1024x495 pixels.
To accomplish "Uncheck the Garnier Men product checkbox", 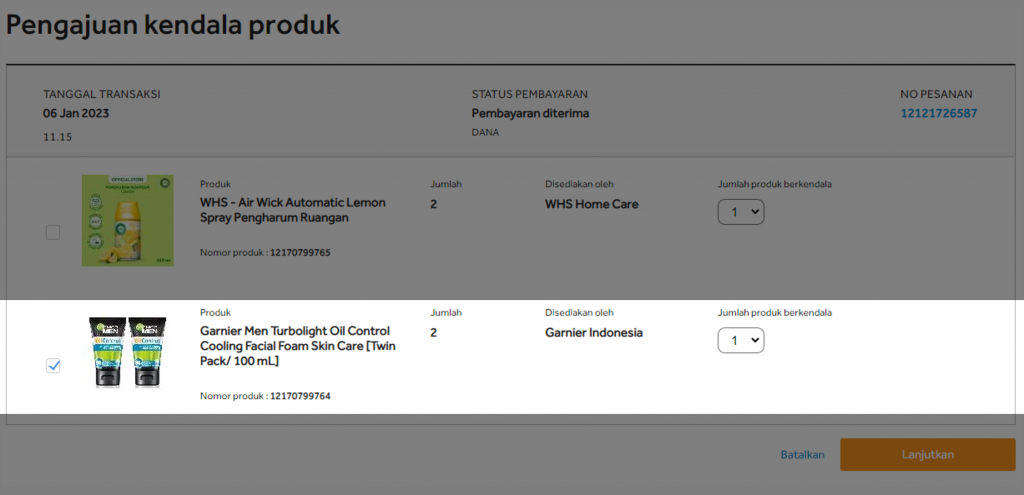I will click(53, 366).
